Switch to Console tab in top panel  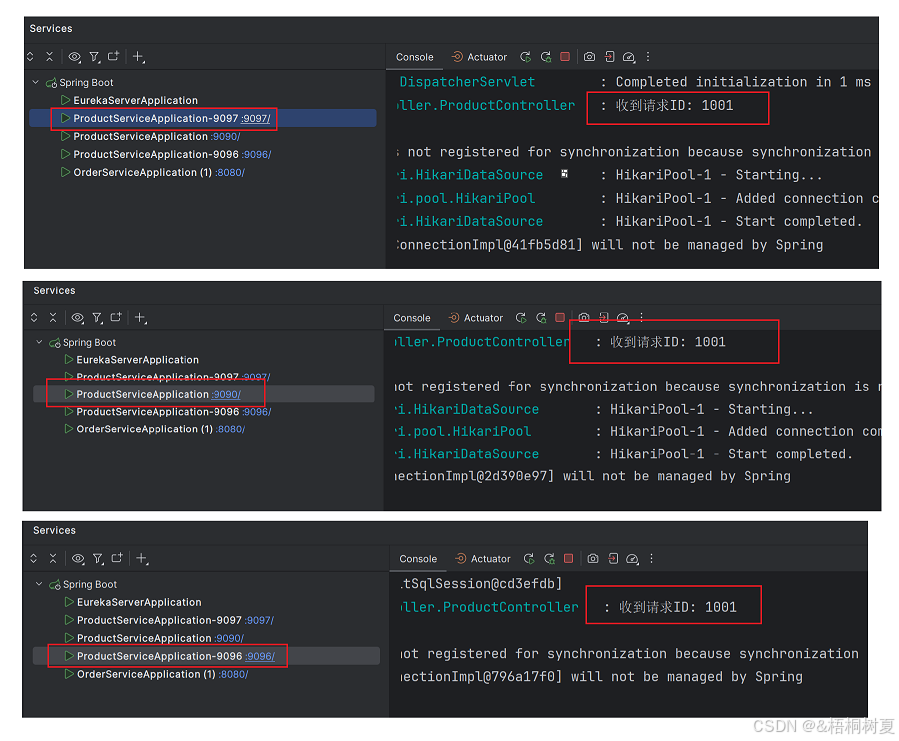[x=415, y=57]
